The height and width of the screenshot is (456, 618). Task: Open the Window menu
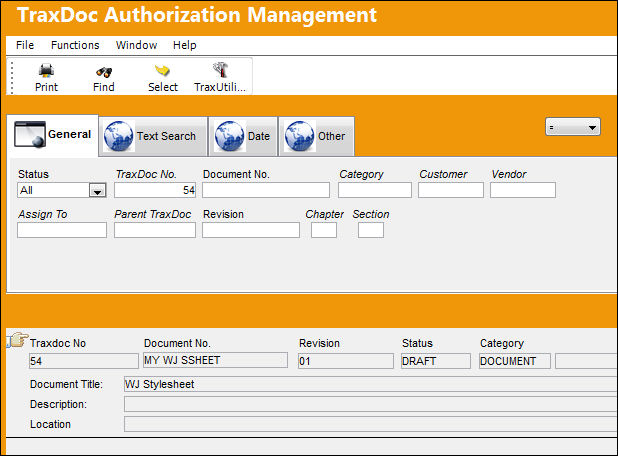(136, 45)
